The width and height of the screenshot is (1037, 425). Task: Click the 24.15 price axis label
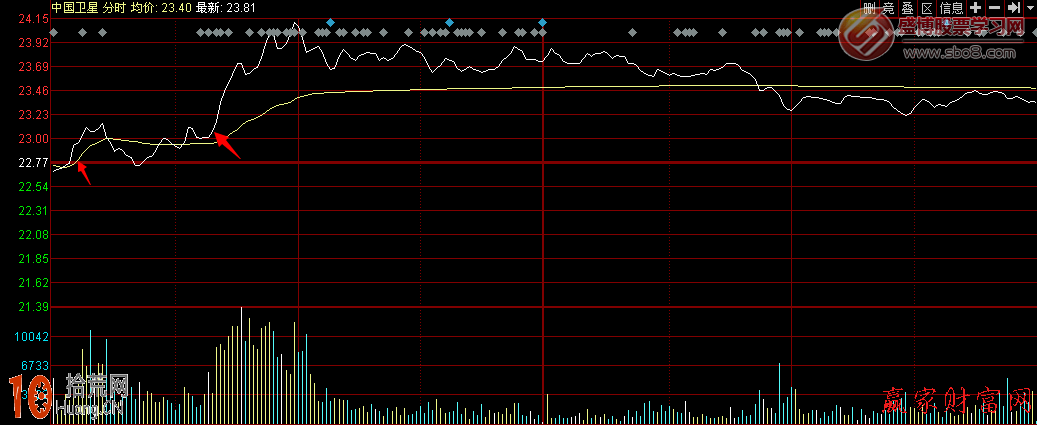point(33,20)
